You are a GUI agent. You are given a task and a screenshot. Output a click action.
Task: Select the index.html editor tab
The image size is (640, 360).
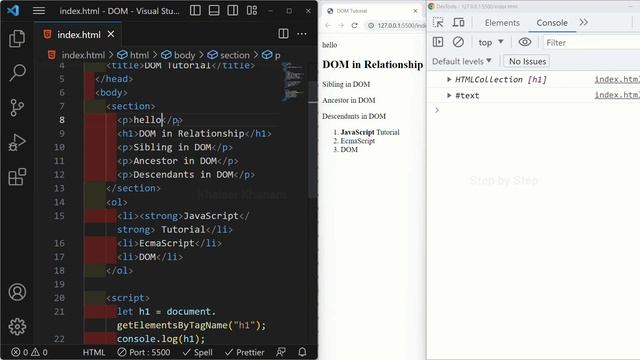click(x=78, y=34)
